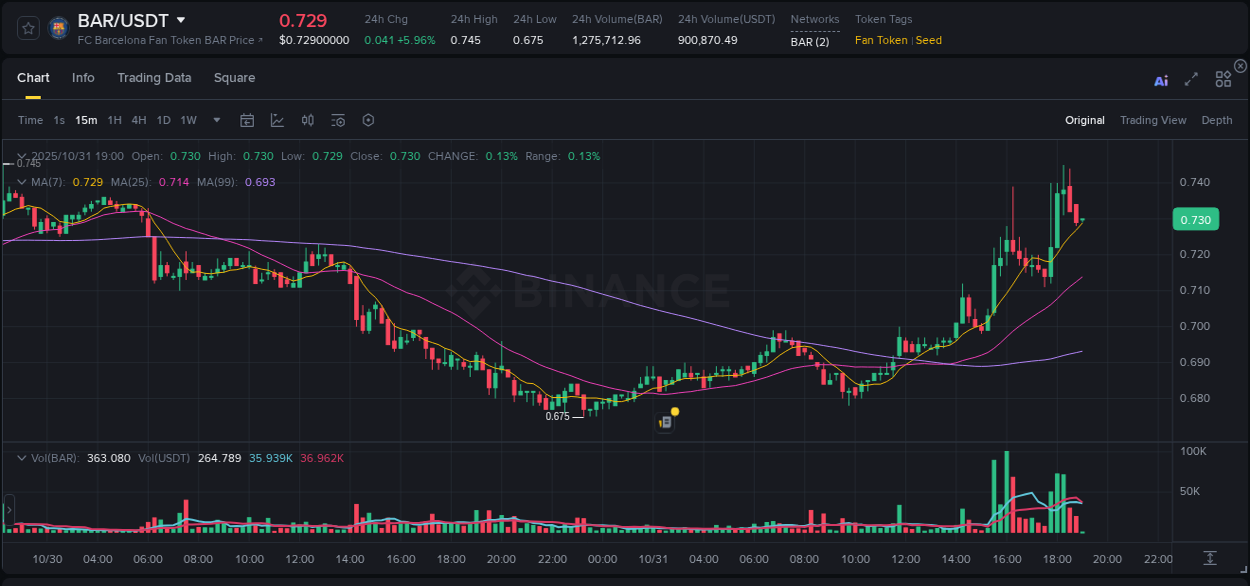Image resolution: width=1250 pixels, height=586 pixels.
Task: Open the Trading View chart mode
Action: pos(1153,120)
